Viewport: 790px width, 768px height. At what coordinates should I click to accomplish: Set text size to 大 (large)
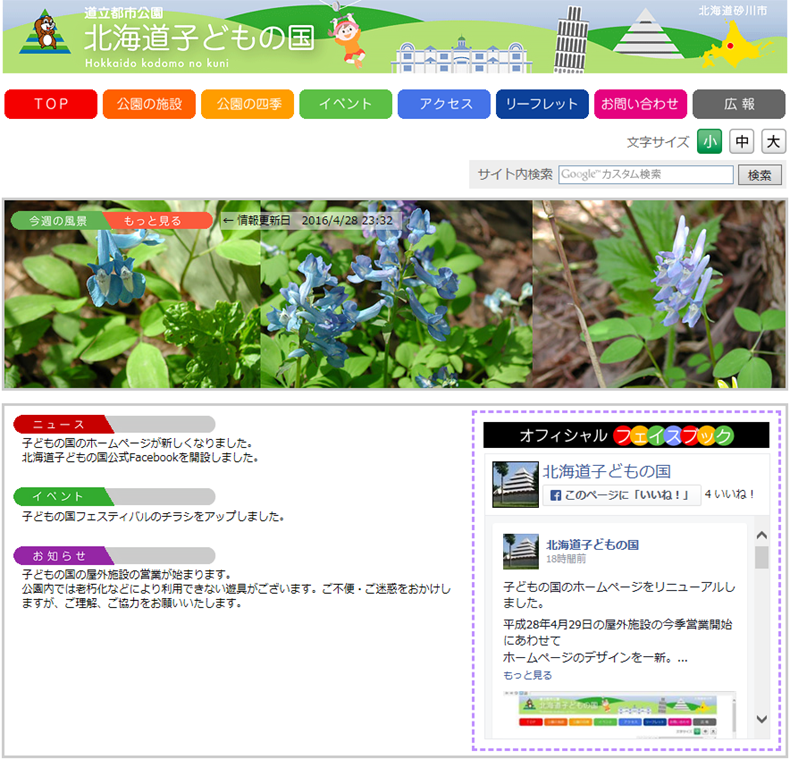pyautogui.click(x=773, y=142)
